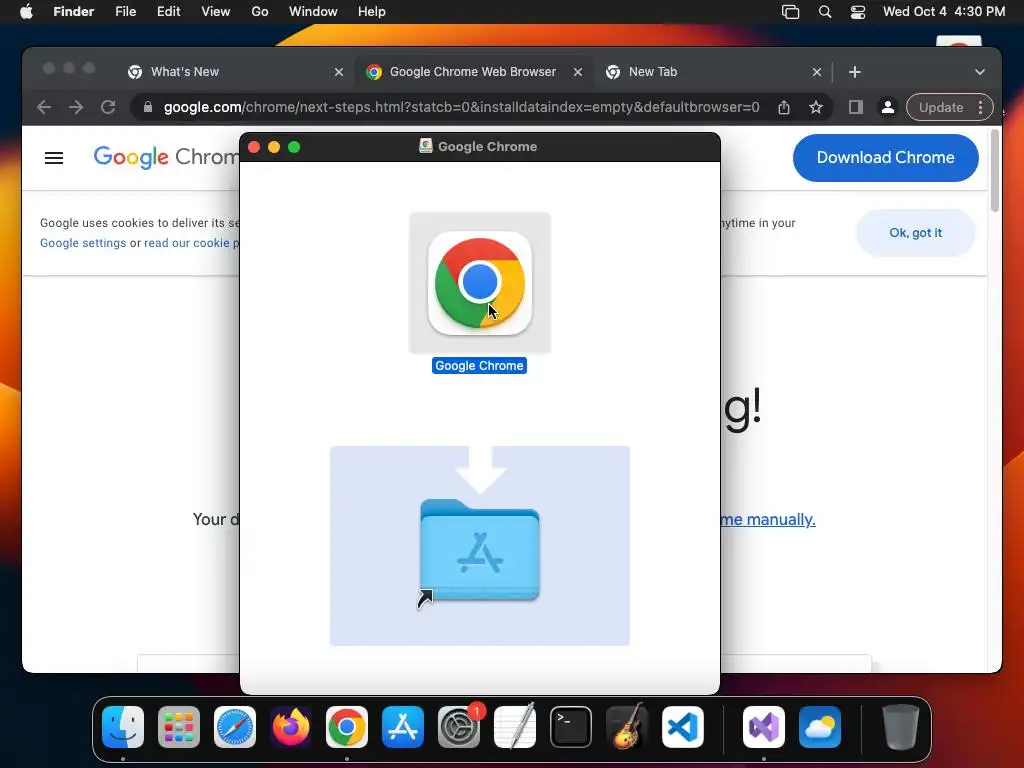The image size is (1024, 768).
Task: Expand the tab search chevron
Action: [x=980, y=72]
